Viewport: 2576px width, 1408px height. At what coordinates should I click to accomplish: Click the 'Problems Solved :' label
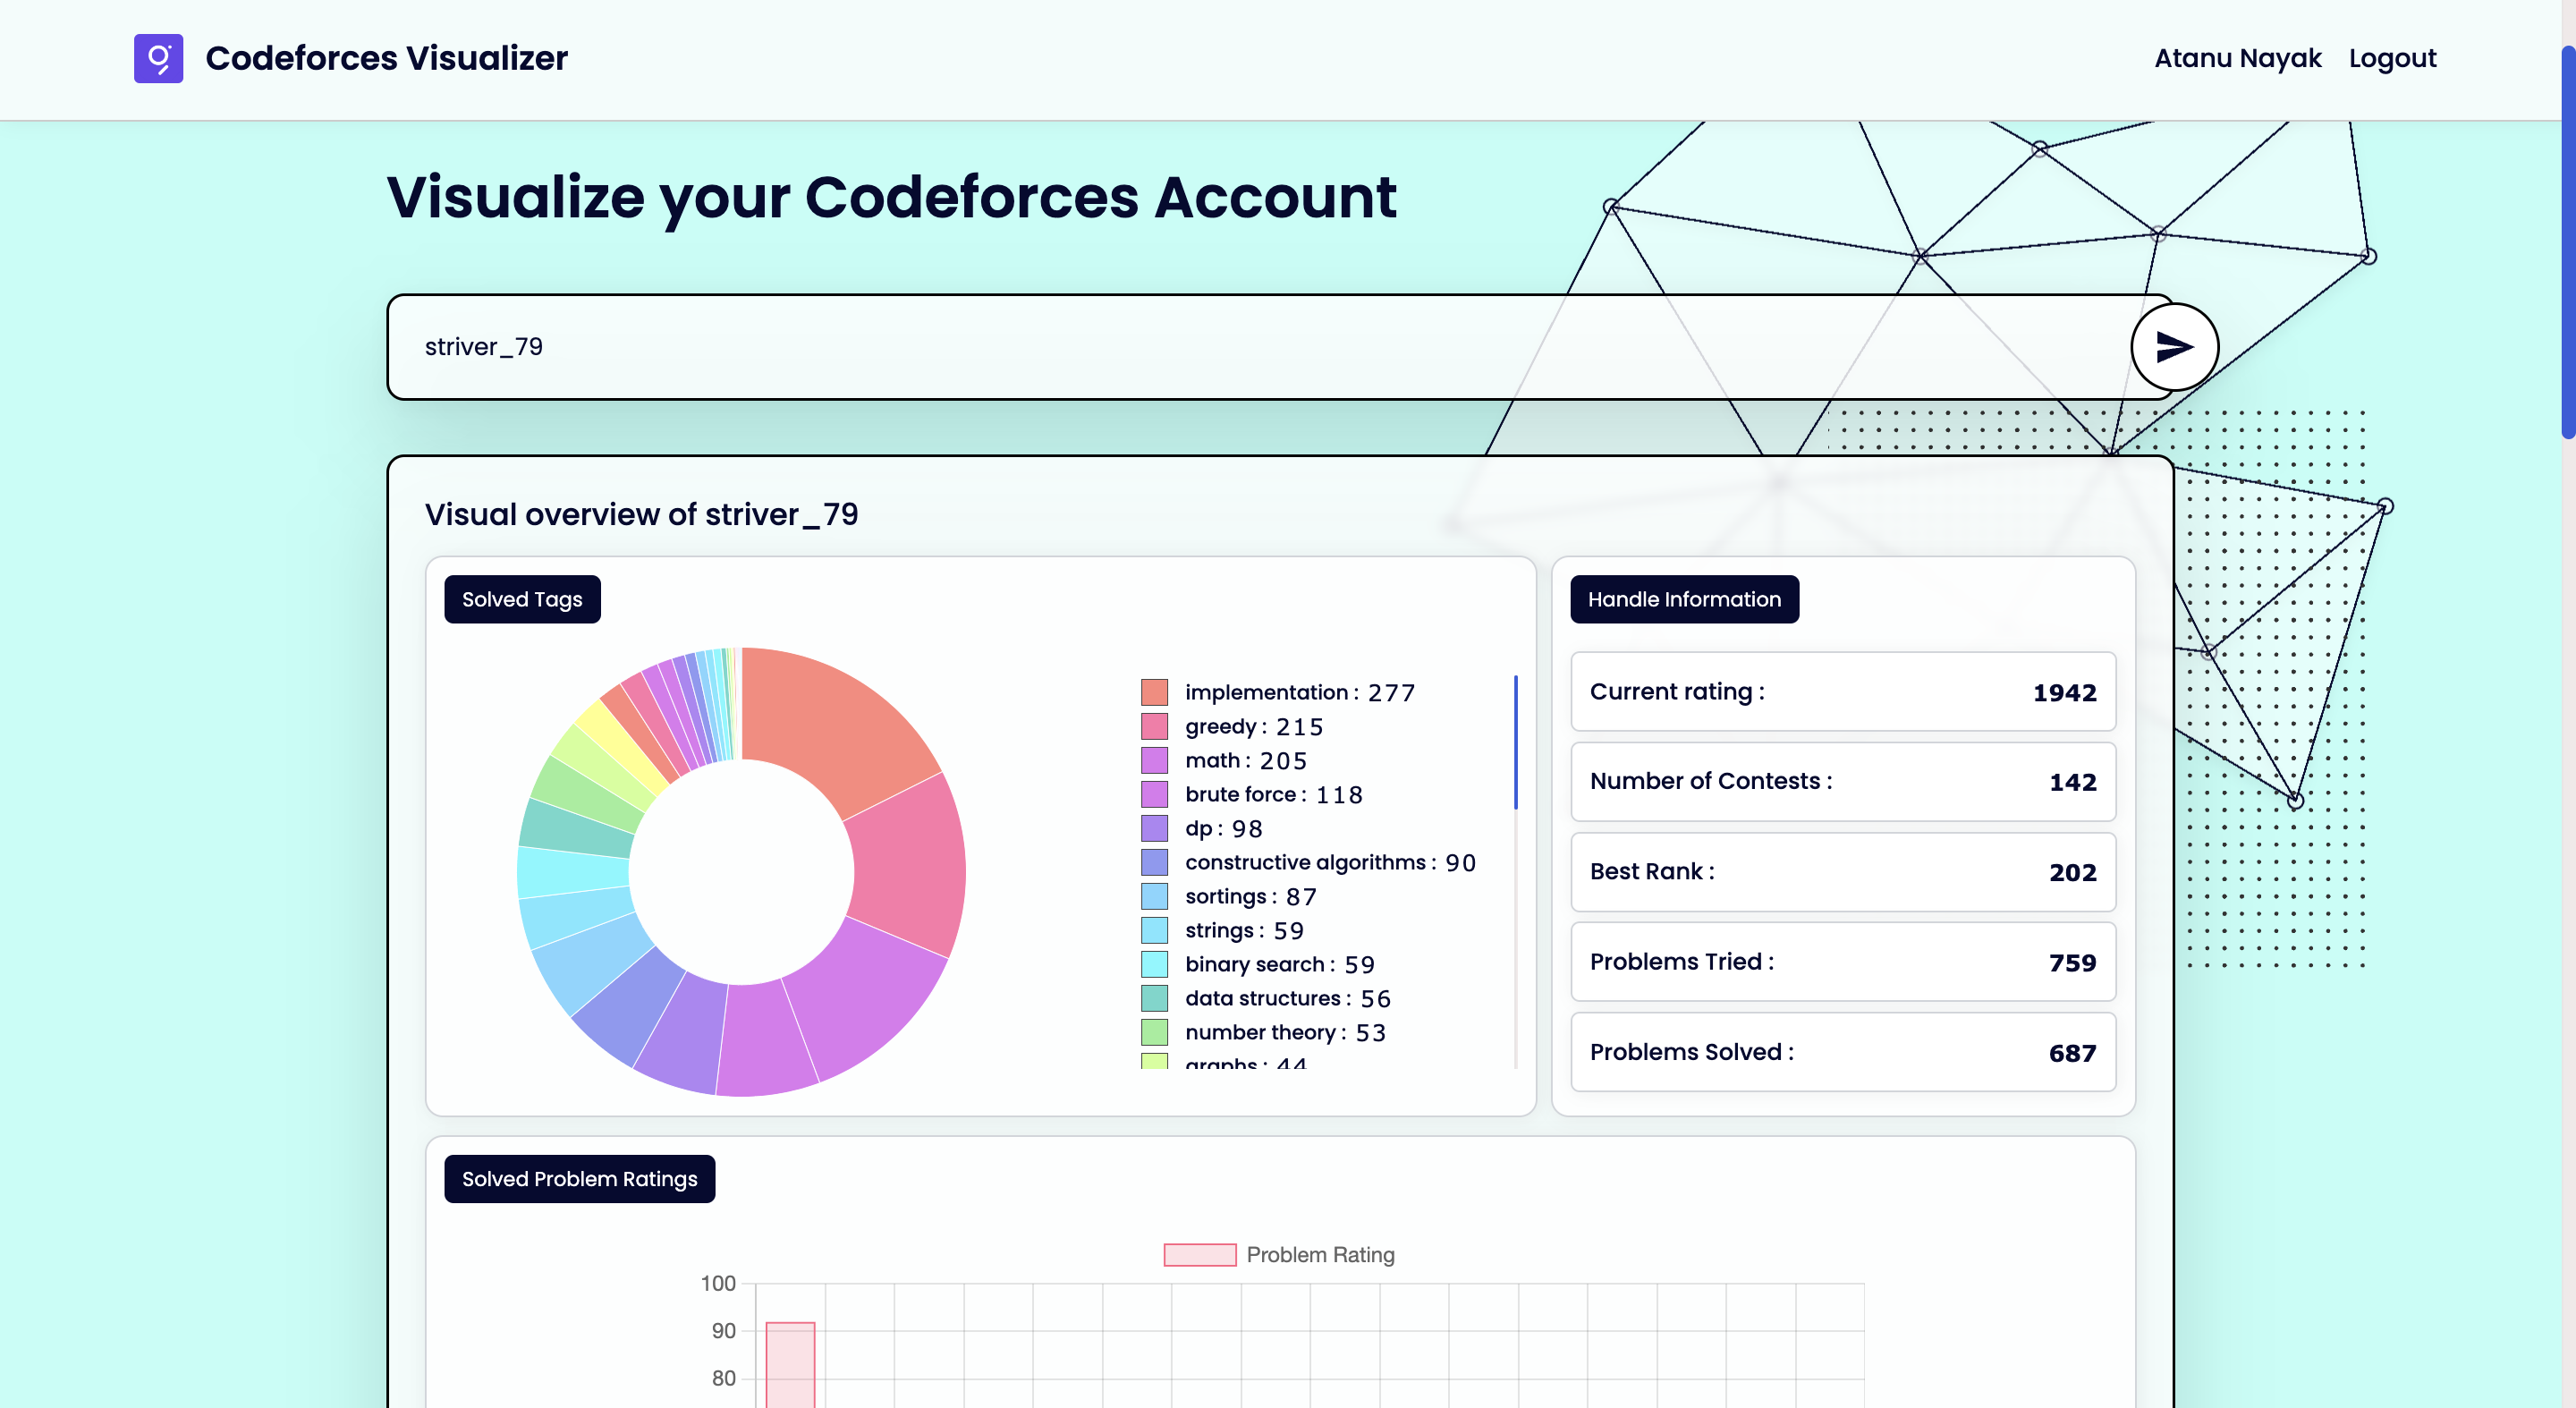click(1692, 1051)
